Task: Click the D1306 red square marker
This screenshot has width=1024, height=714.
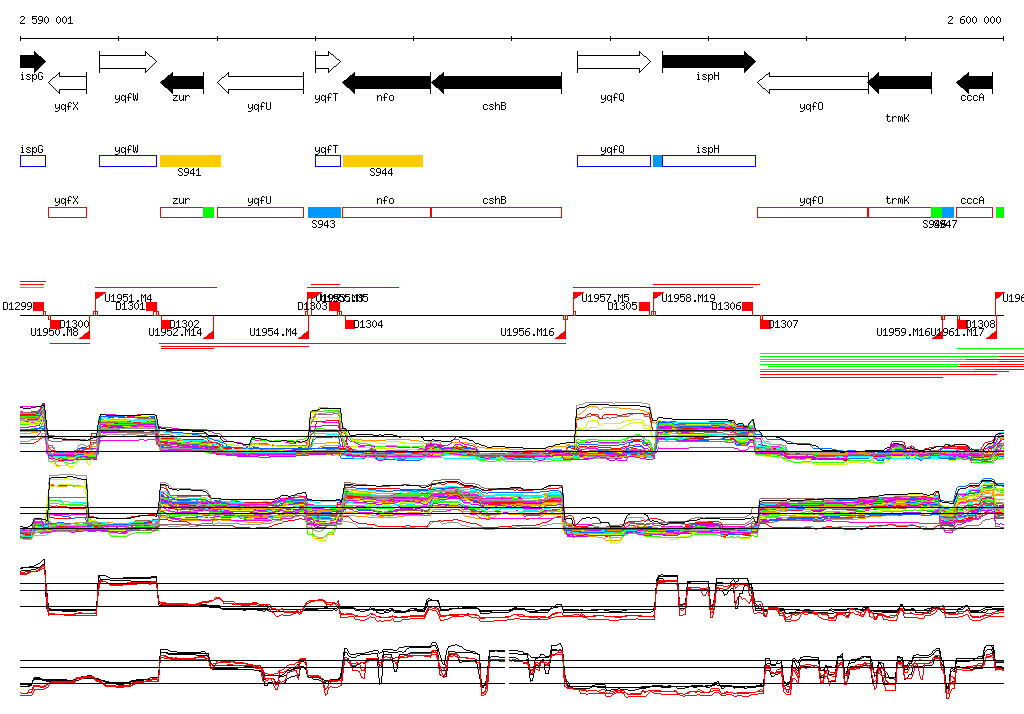Action: click(748, 306)
